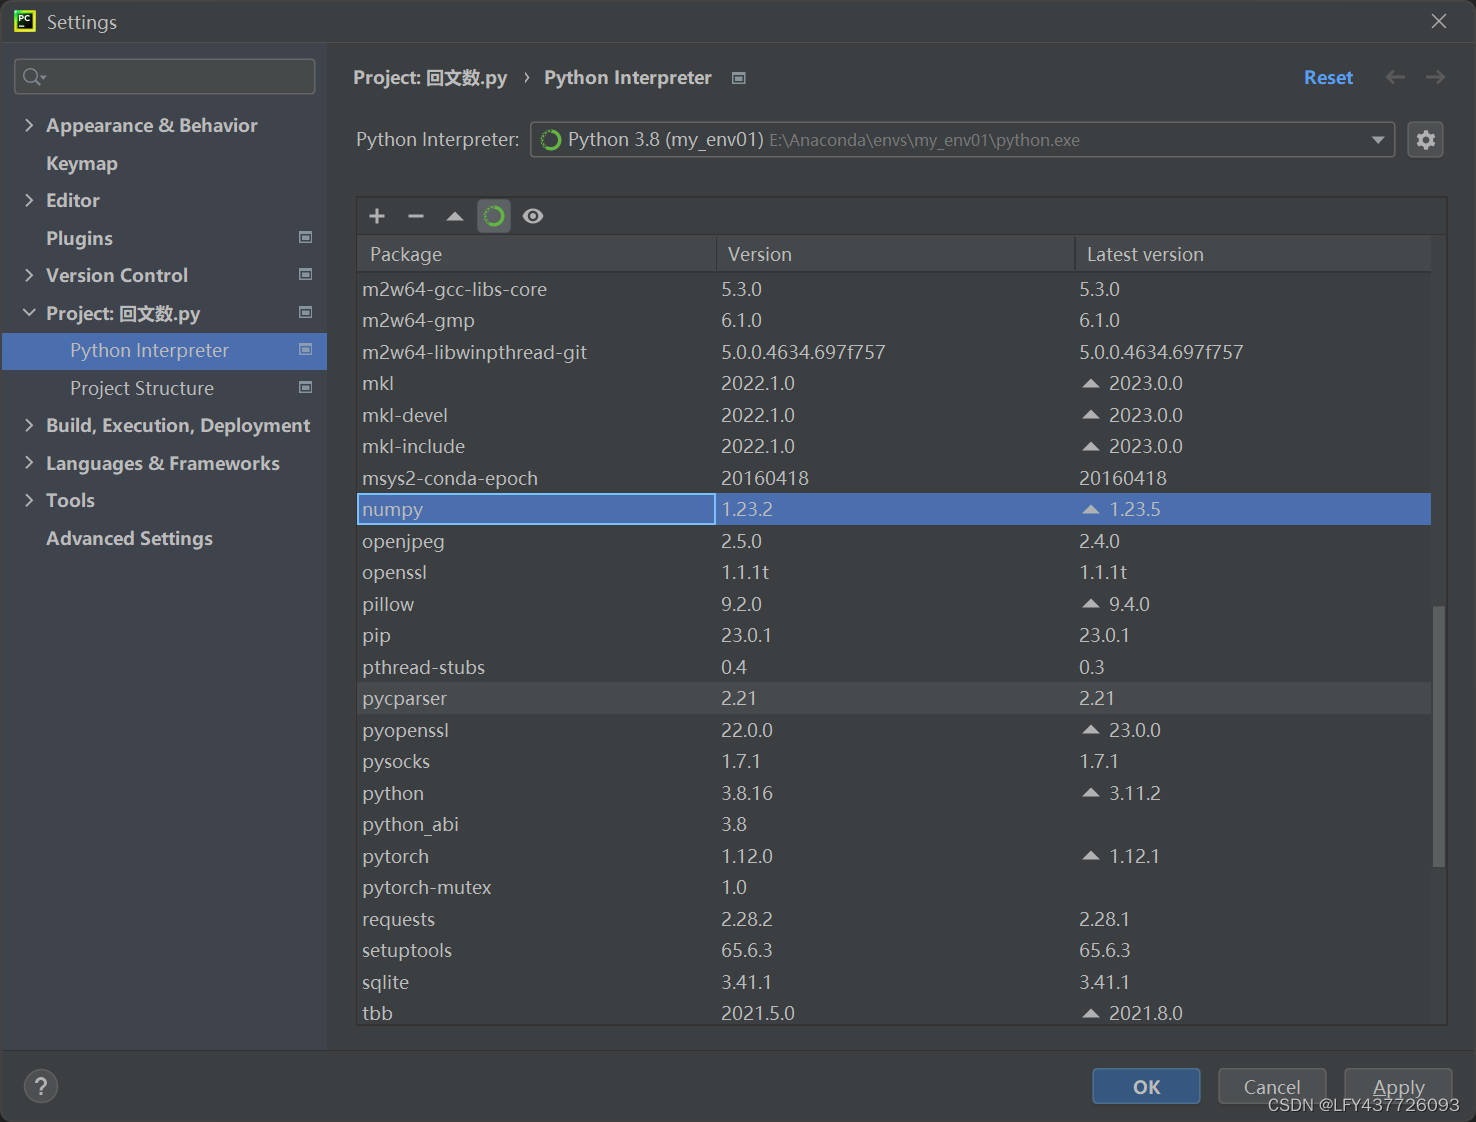Click the upgrade arrow next to 9.4.0
Viewport: 1476px width, 1122px height.
(x=1091, y=604)
